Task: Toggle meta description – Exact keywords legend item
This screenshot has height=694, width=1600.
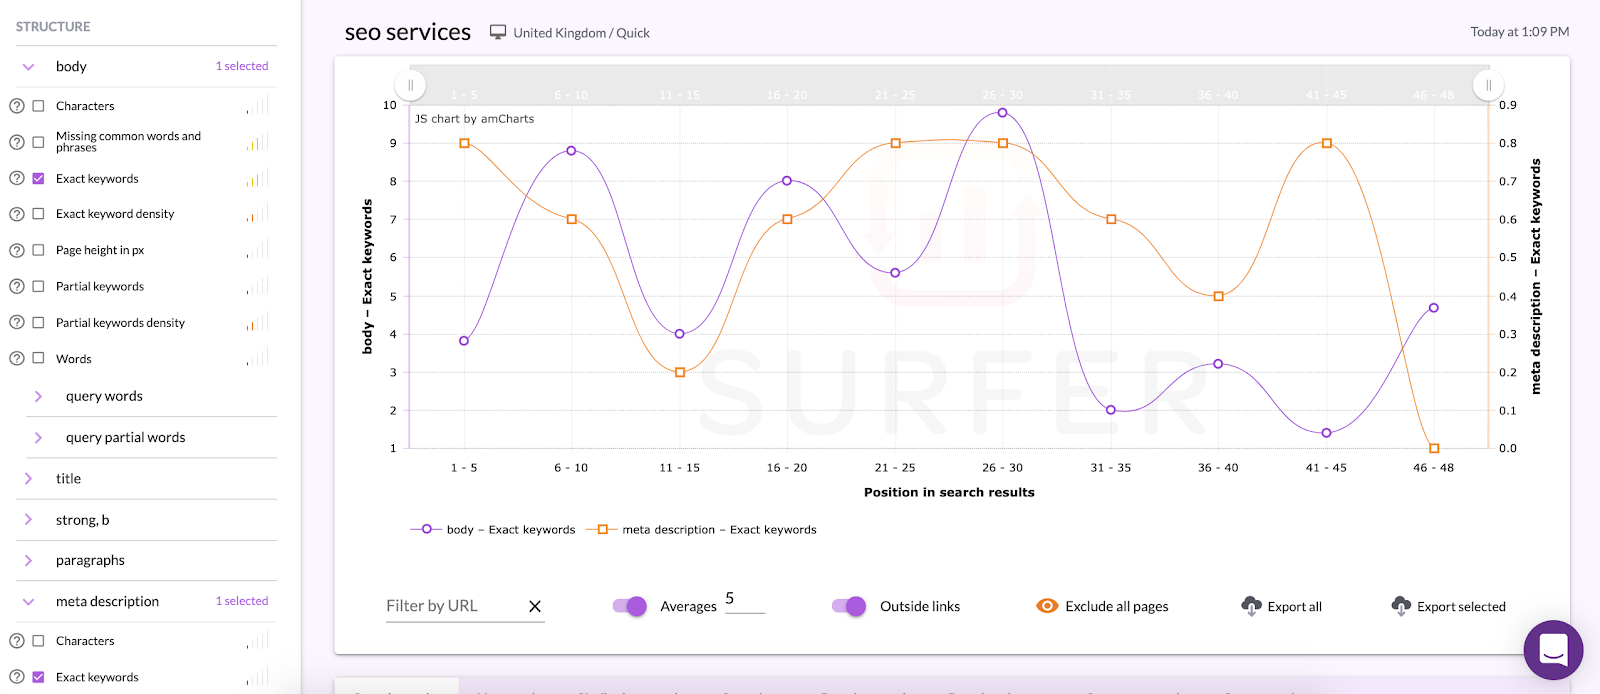Action: [x=702, y=530]
